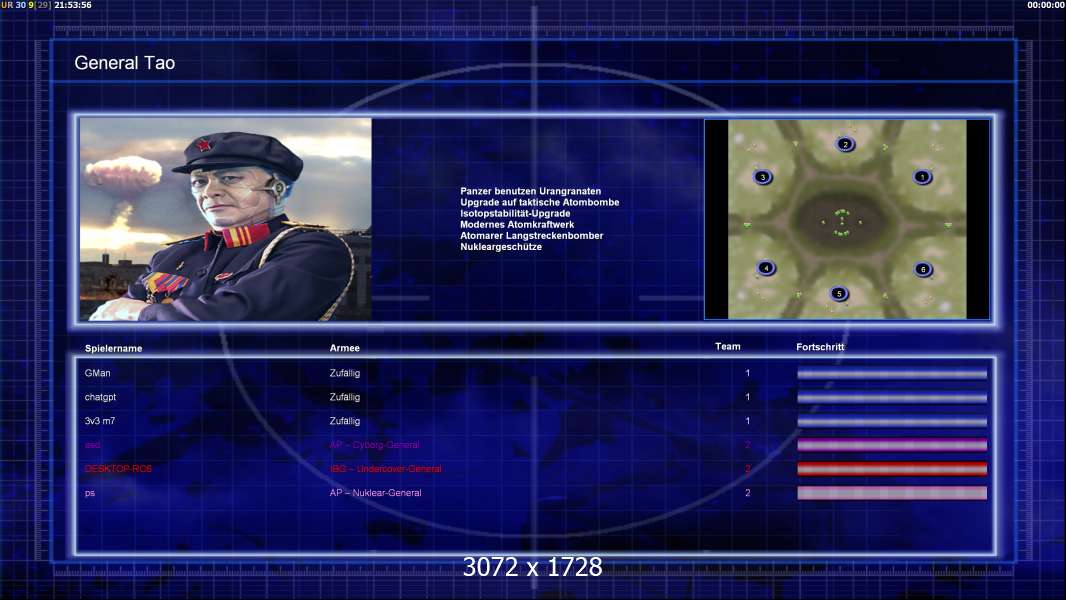Click the 00:00:00 timer readout
The image size is (1066, 600).
pyautogui.click(x=1046, y=5)
